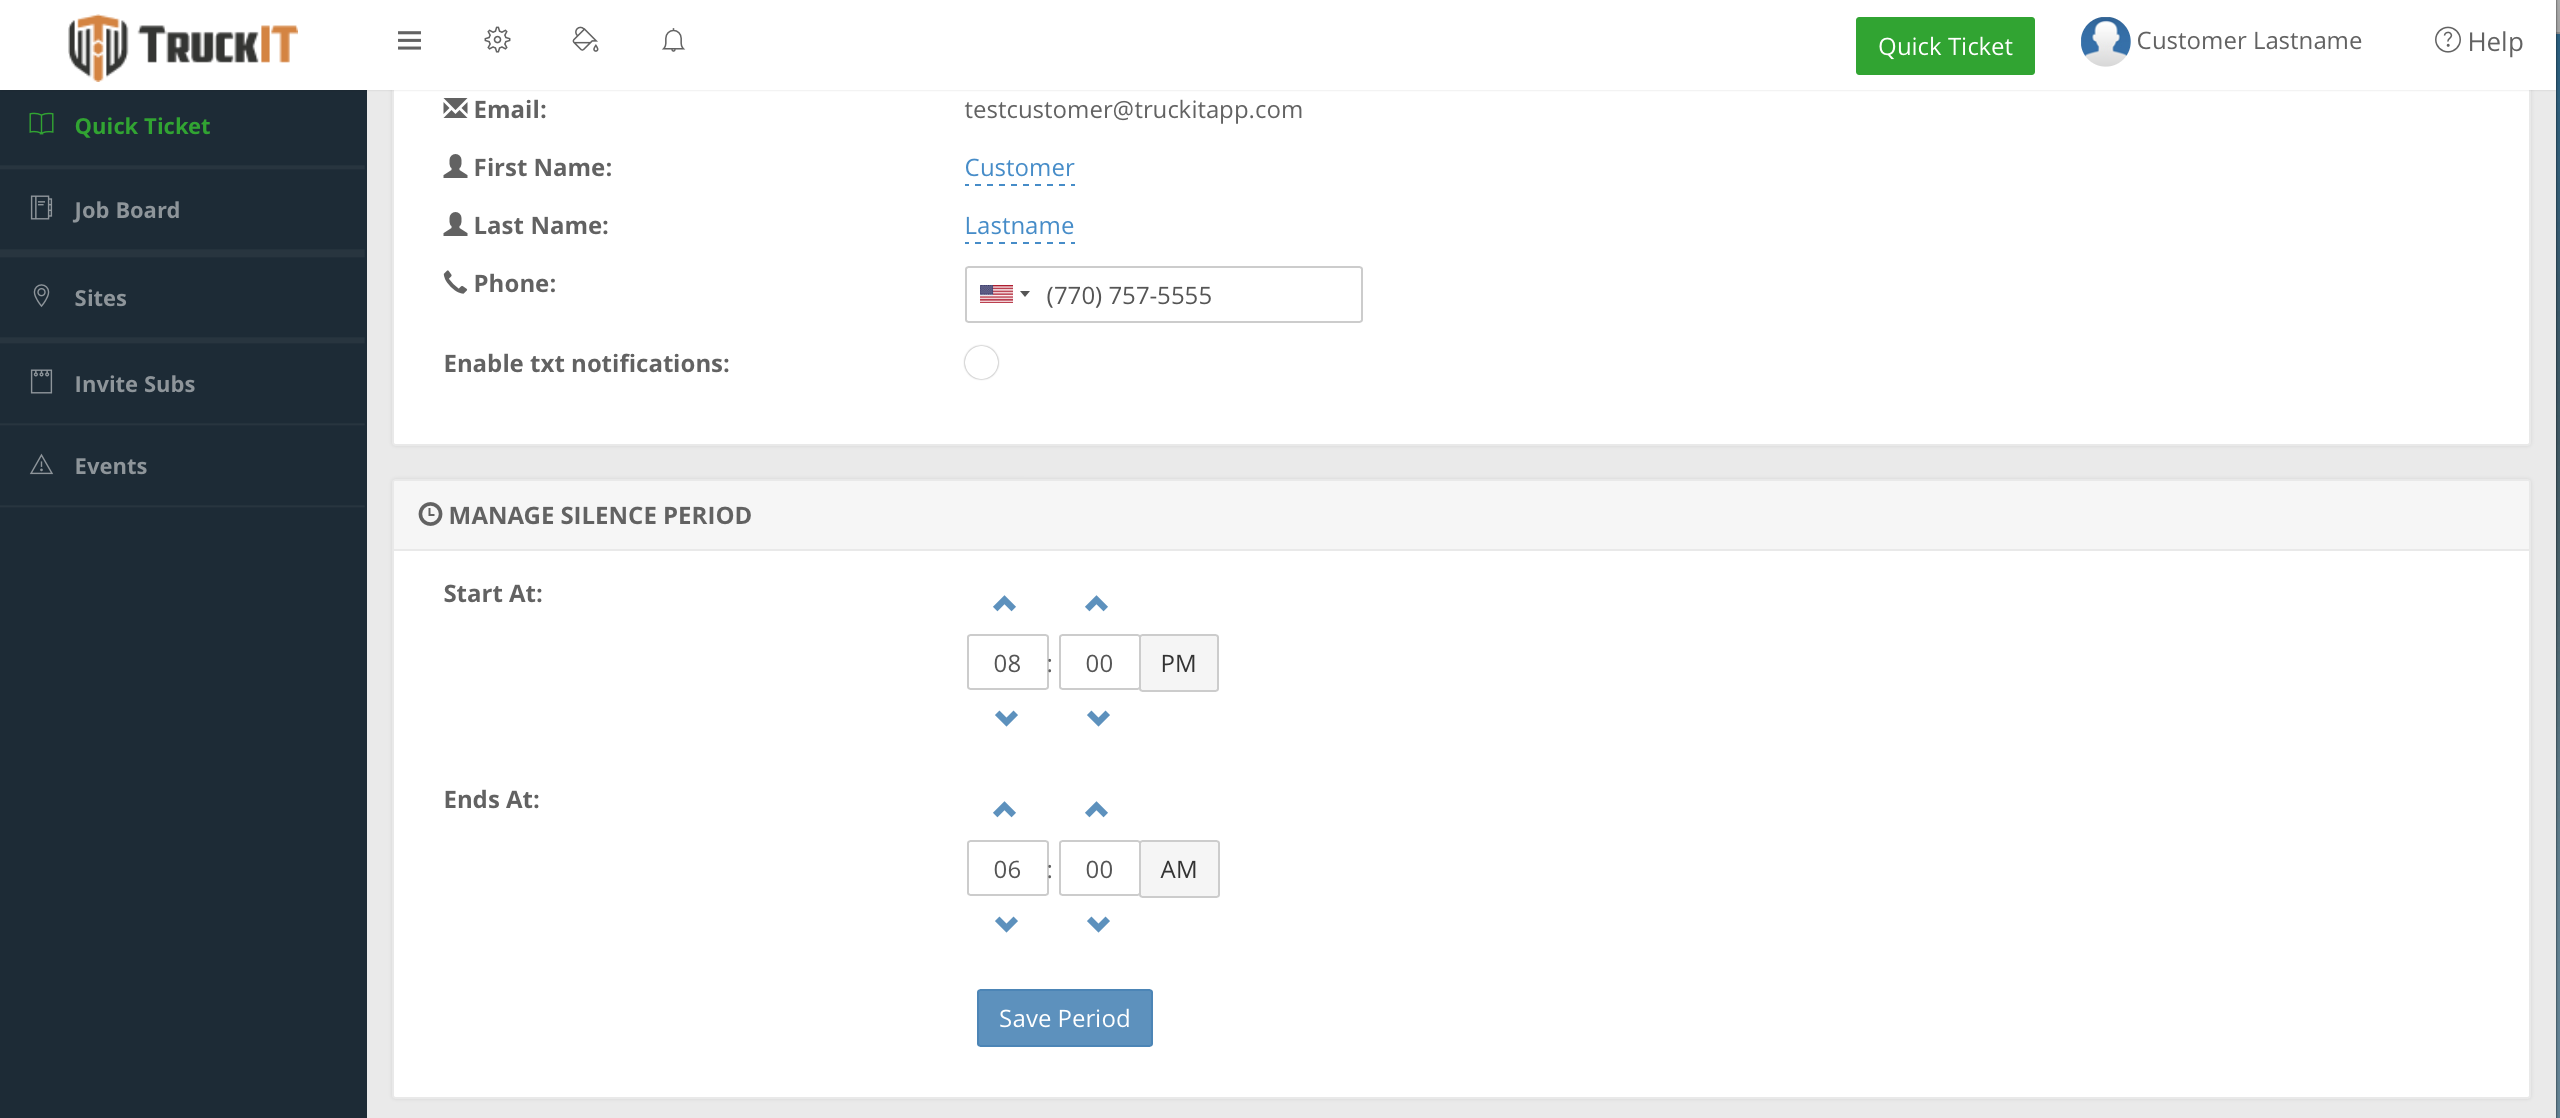Open the phone country flag dropdown
Image resolution: width=2560 pixels, height=1118 pixels.
coord(1004,294)
